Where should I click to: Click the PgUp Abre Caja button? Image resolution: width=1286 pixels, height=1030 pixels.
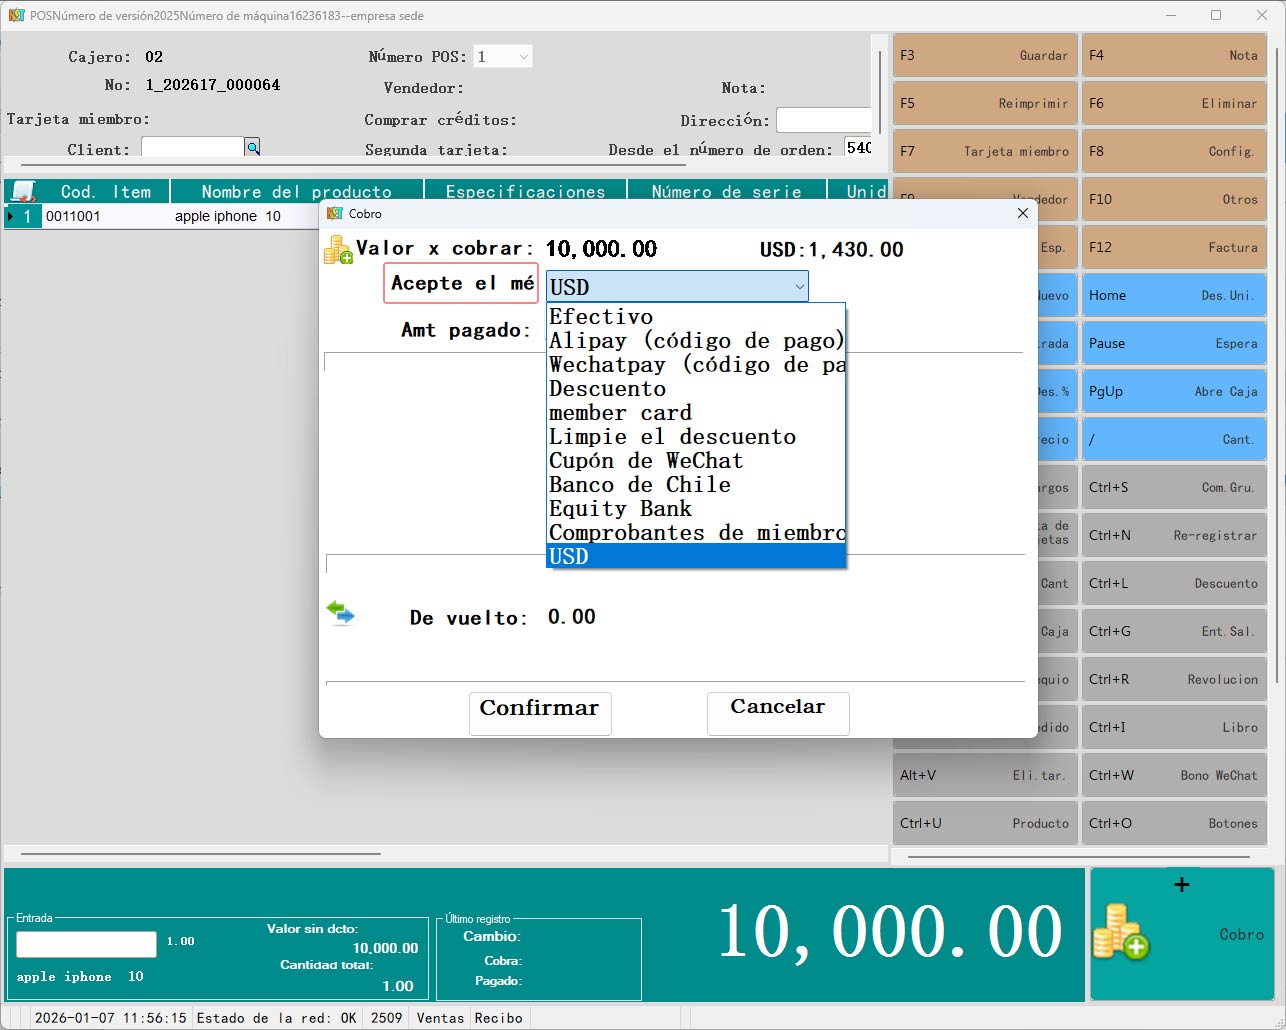[x=1173, y=392]
